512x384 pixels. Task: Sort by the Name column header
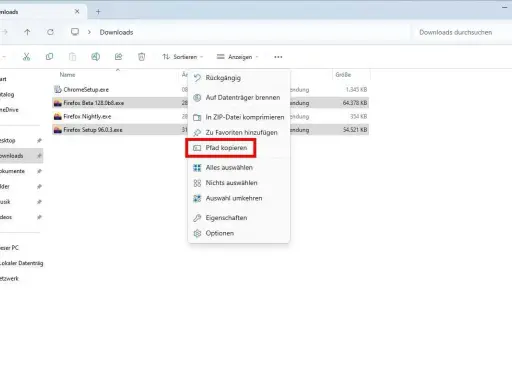(67, 75)
